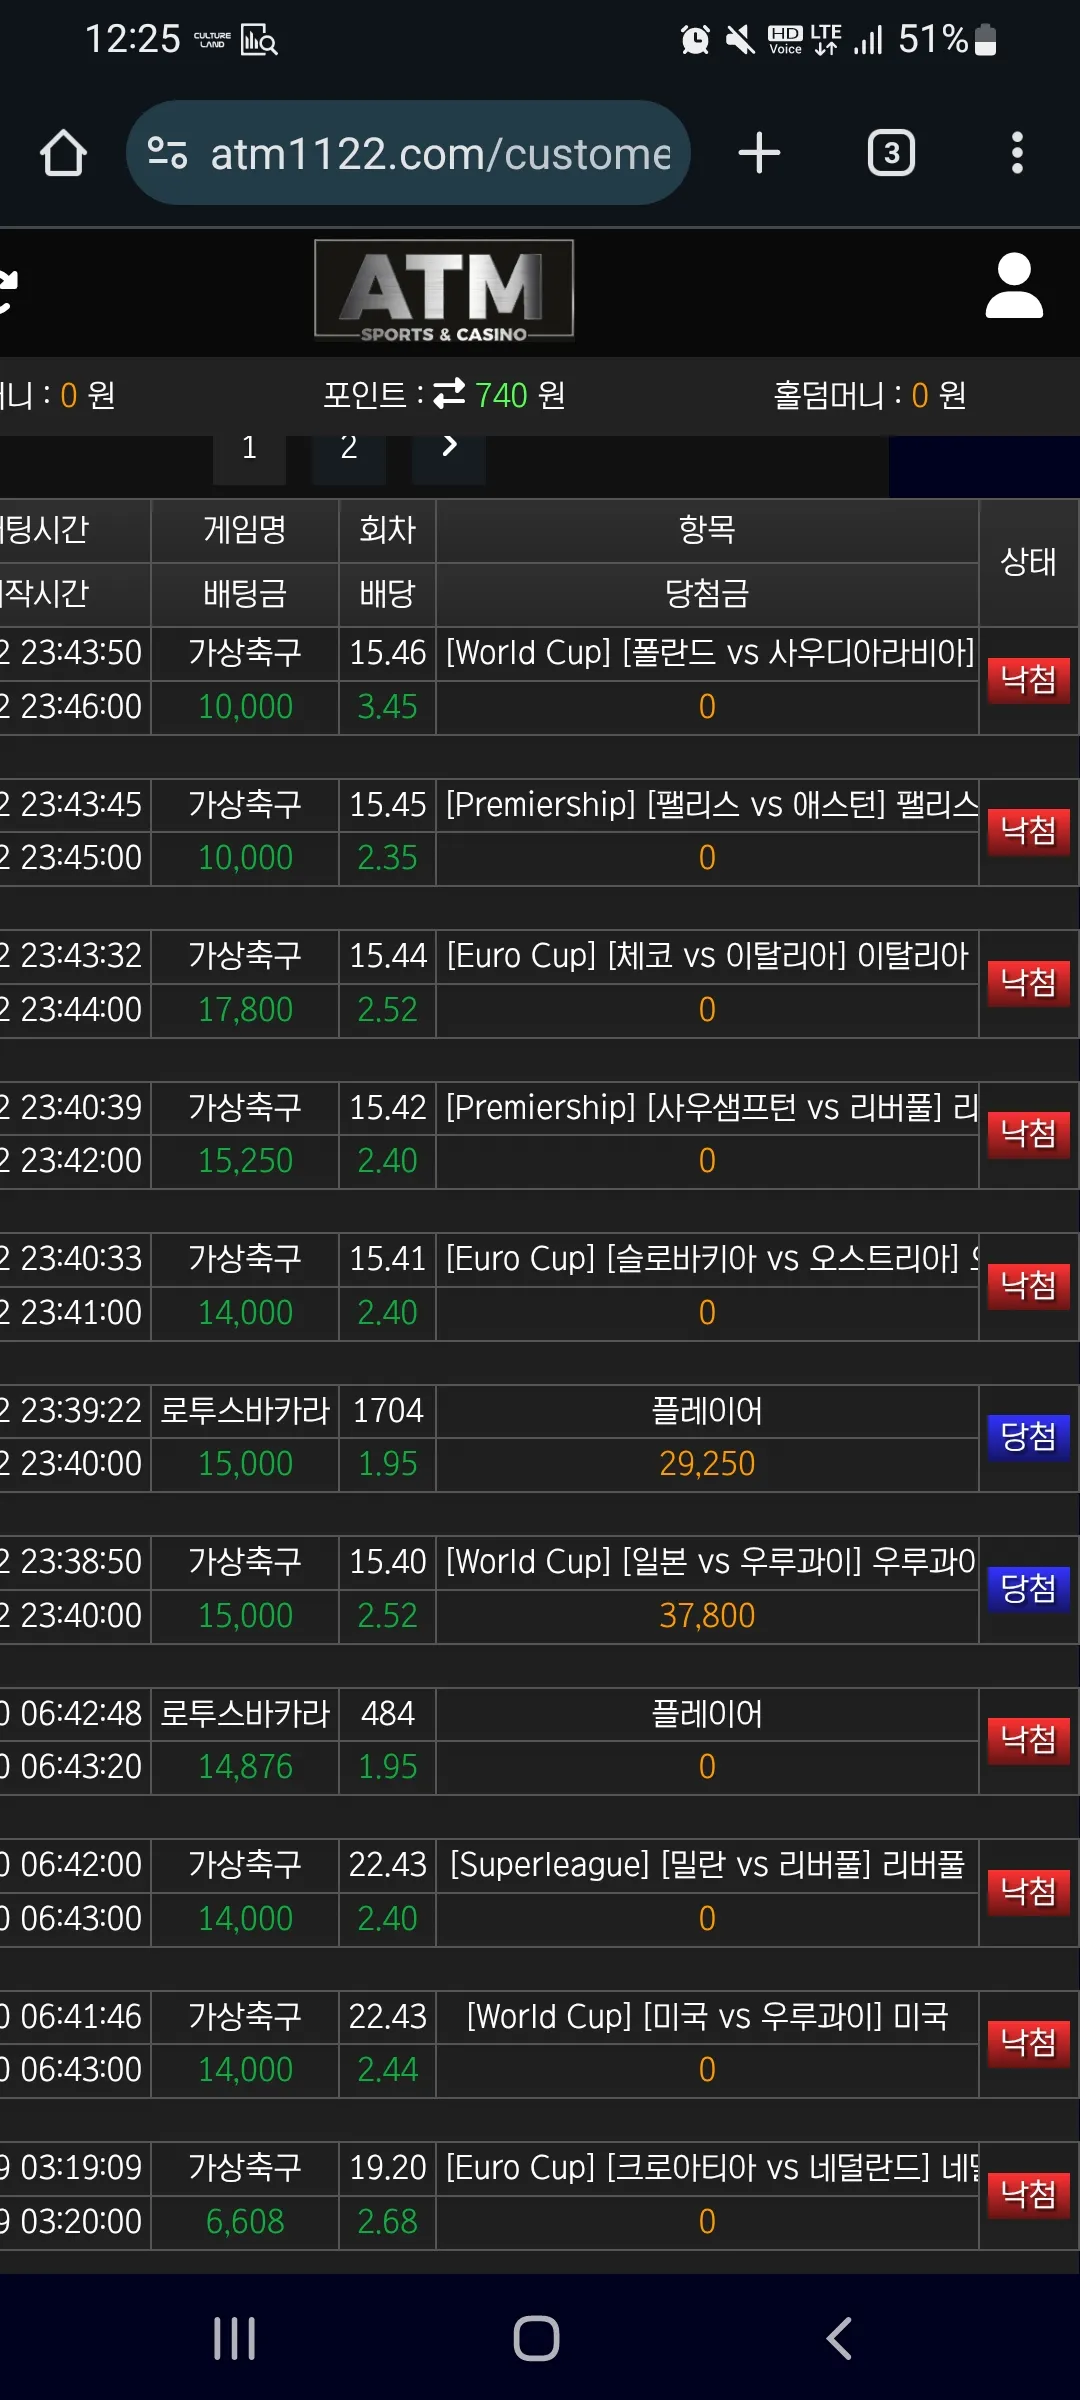Click the 낙첨 badge for 폴란드 vs 사우디아라비아 bet
The height and width of the screenshot is (2400, 1080).
[1028, 680]
